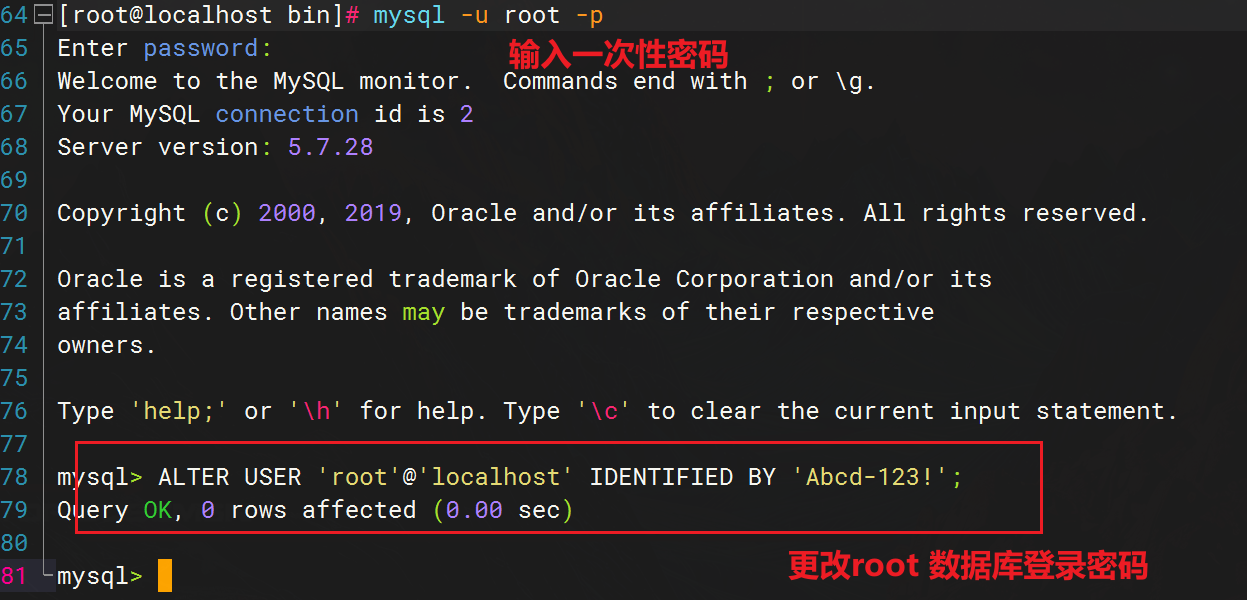Click the '\h' string on line 76
Image resolution: width=1247 pixels, height=600 pixels.
pos(316,411)
